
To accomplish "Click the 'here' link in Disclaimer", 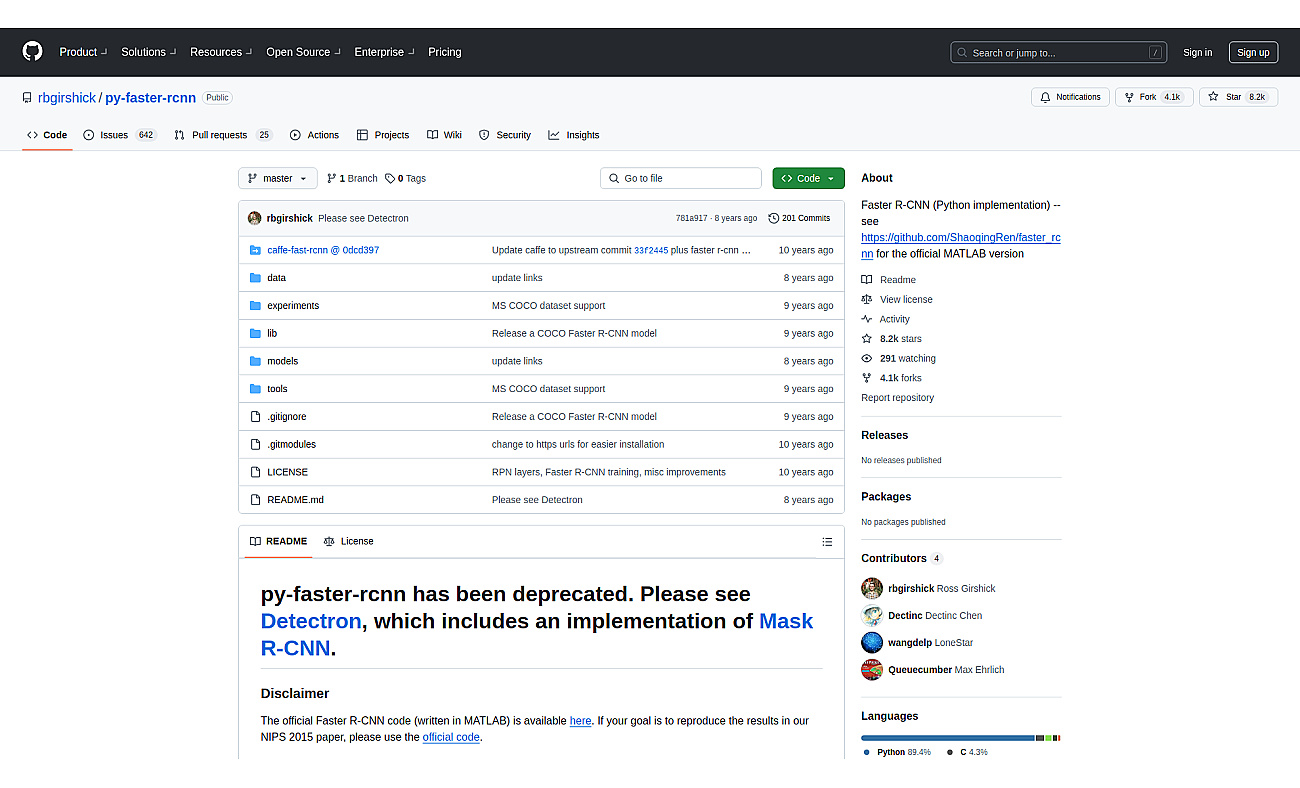I will click(581, 721).
